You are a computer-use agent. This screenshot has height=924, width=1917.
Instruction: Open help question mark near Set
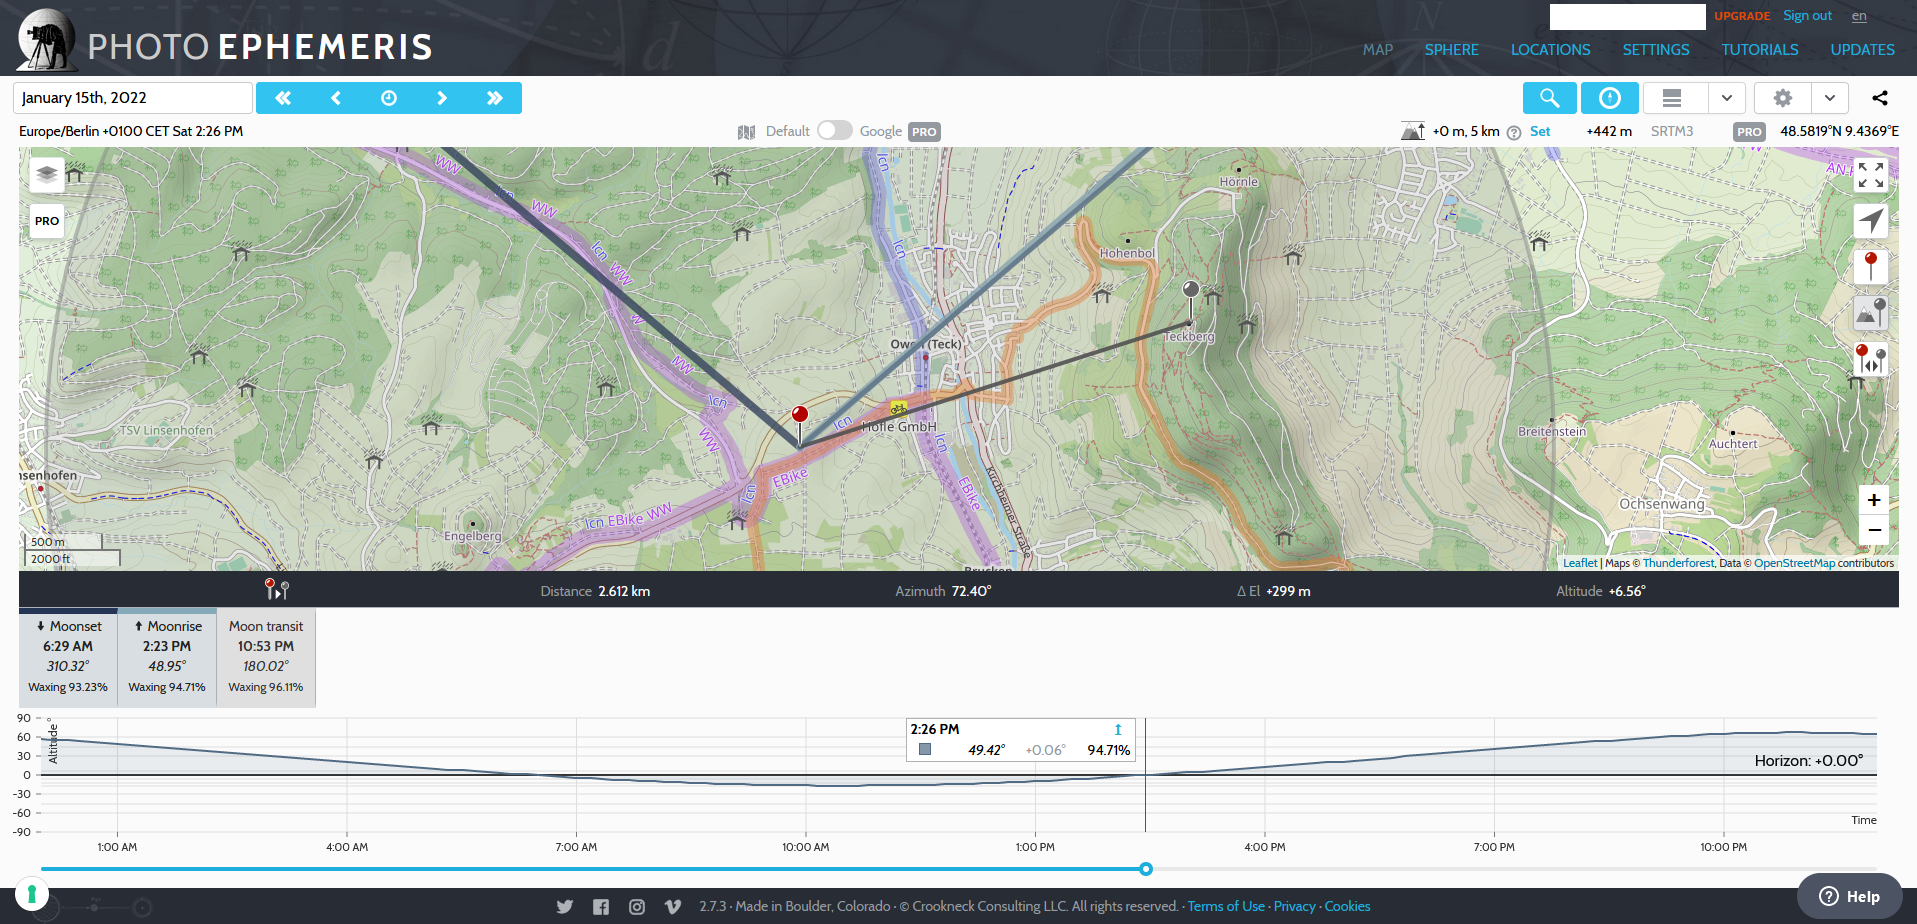tap(1514, 132)
